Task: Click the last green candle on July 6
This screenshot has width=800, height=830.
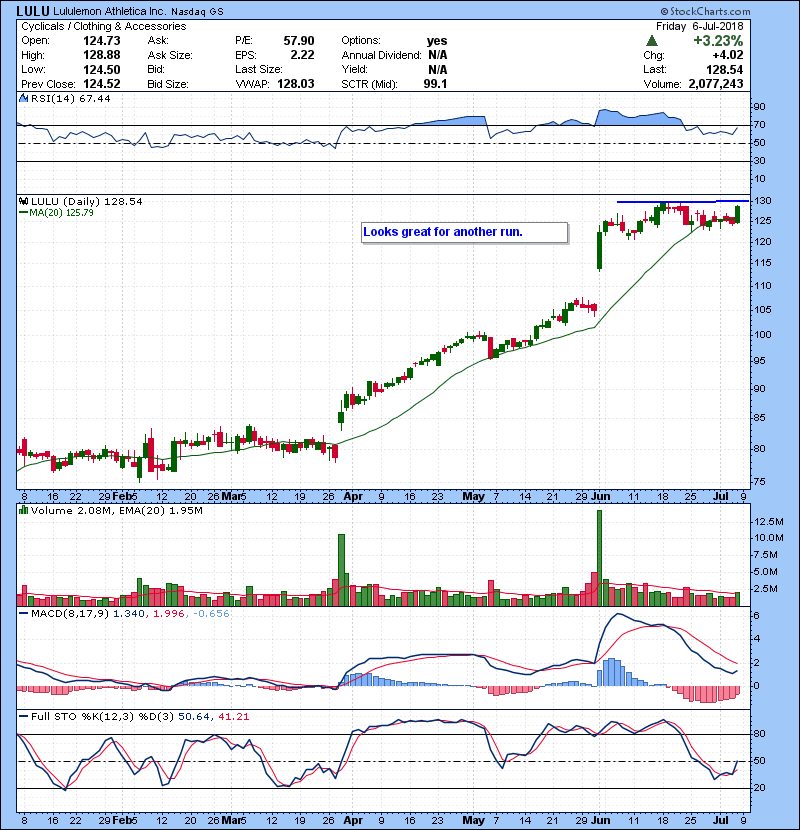Action: (738, 214)
